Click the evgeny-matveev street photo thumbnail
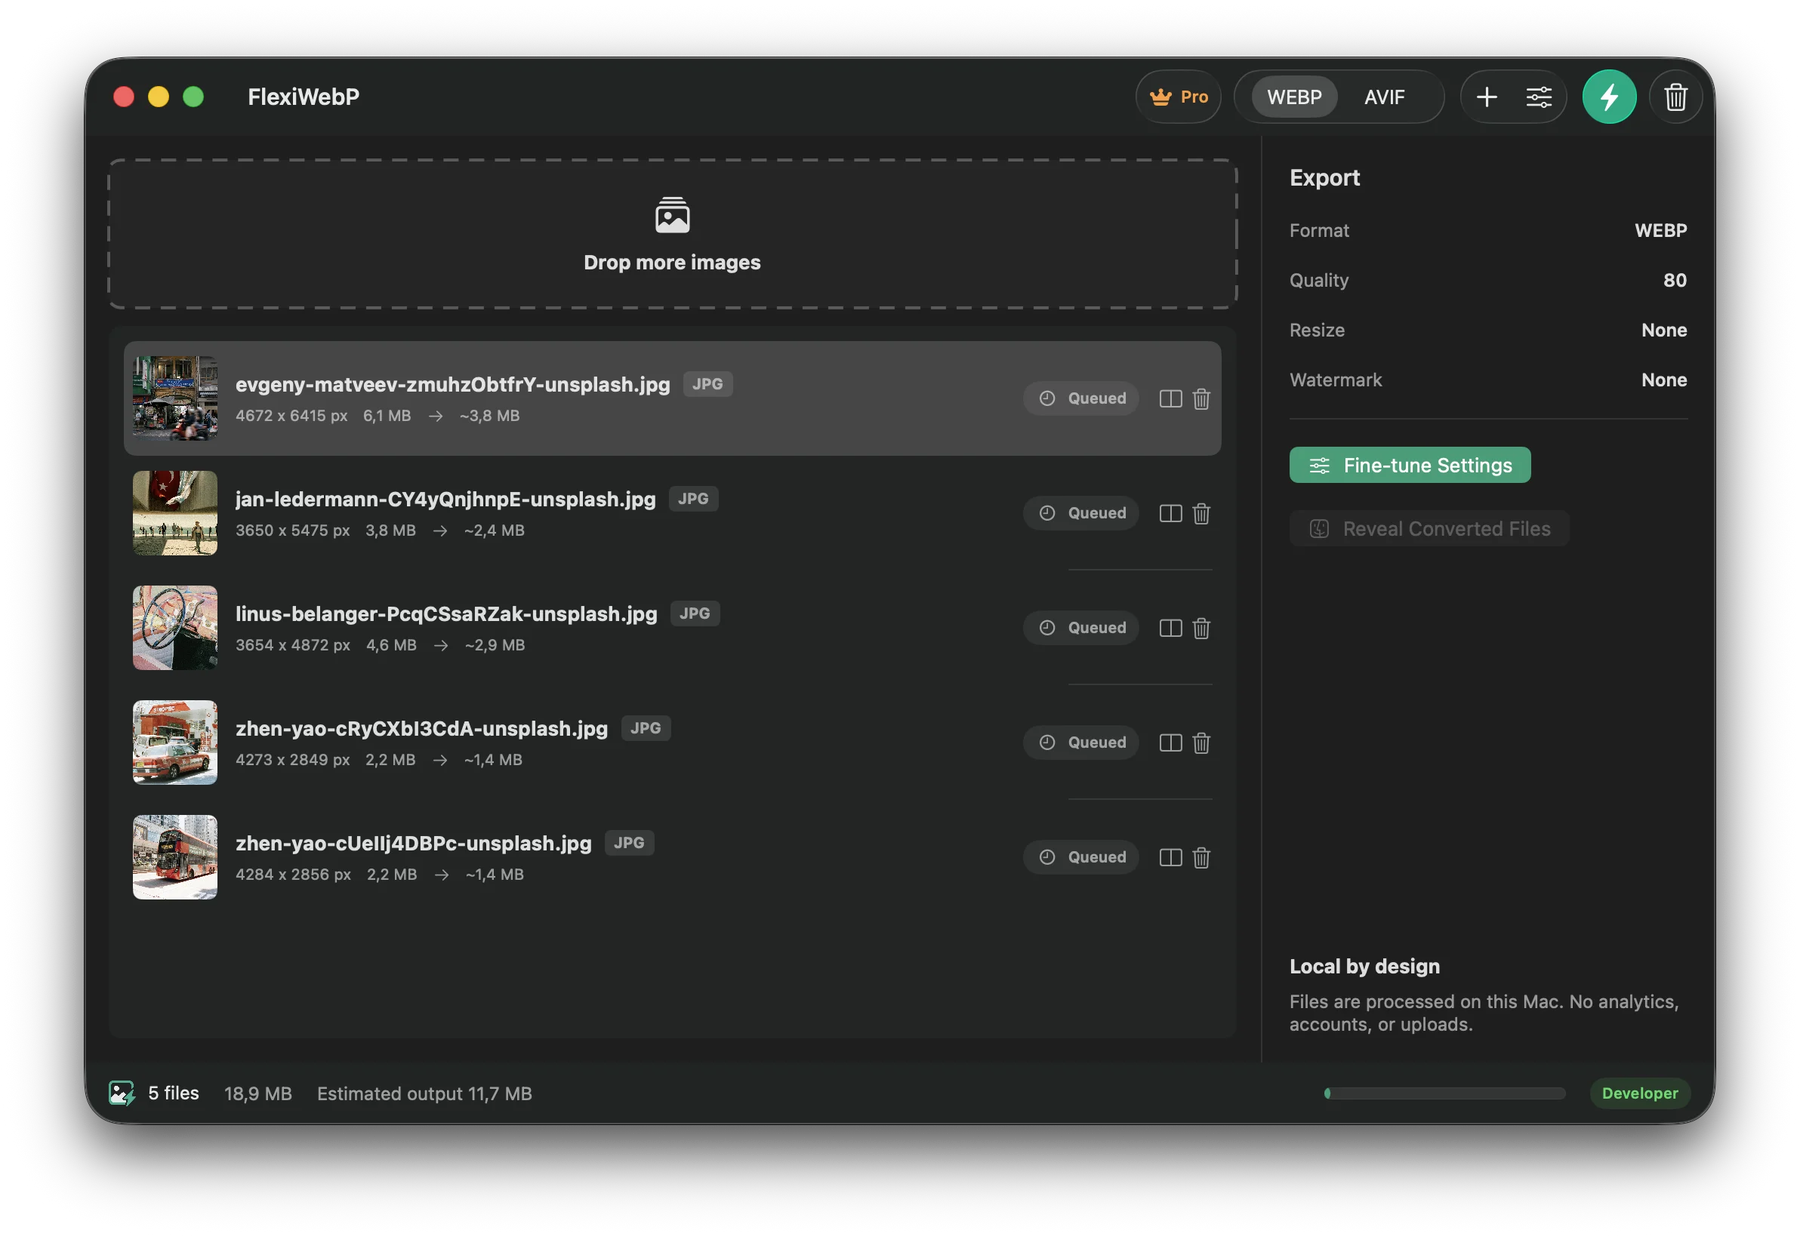The image size is (1800, 1236). (175, 398)
